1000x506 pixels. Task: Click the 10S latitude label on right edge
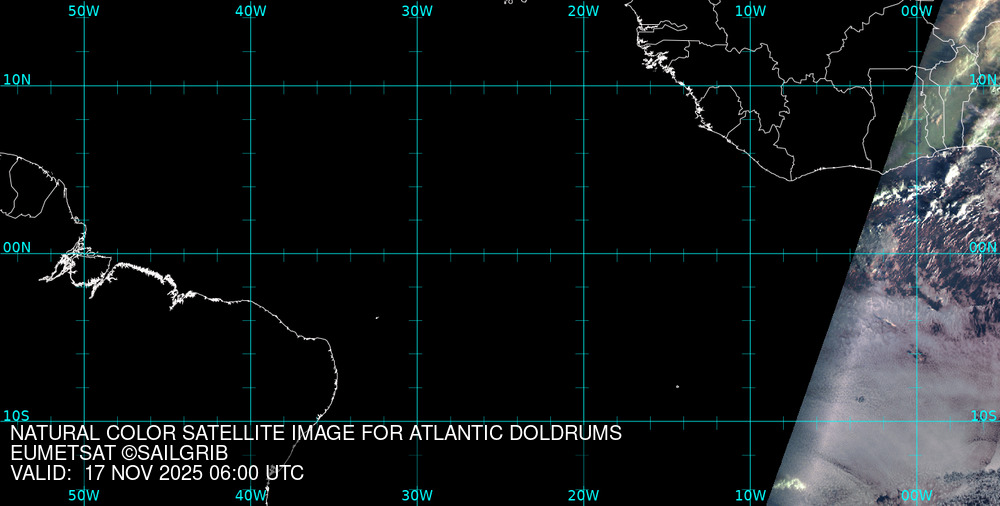coord(984,415)
